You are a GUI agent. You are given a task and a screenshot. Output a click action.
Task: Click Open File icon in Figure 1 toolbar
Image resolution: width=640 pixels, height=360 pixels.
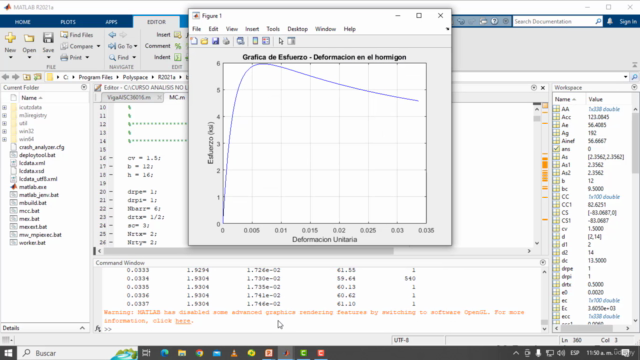pos(204,41)
